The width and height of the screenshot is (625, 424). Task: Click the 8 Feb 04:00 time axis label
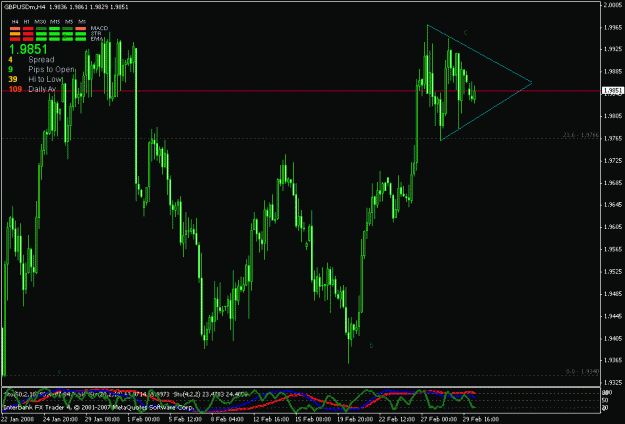tap(227, 419)
